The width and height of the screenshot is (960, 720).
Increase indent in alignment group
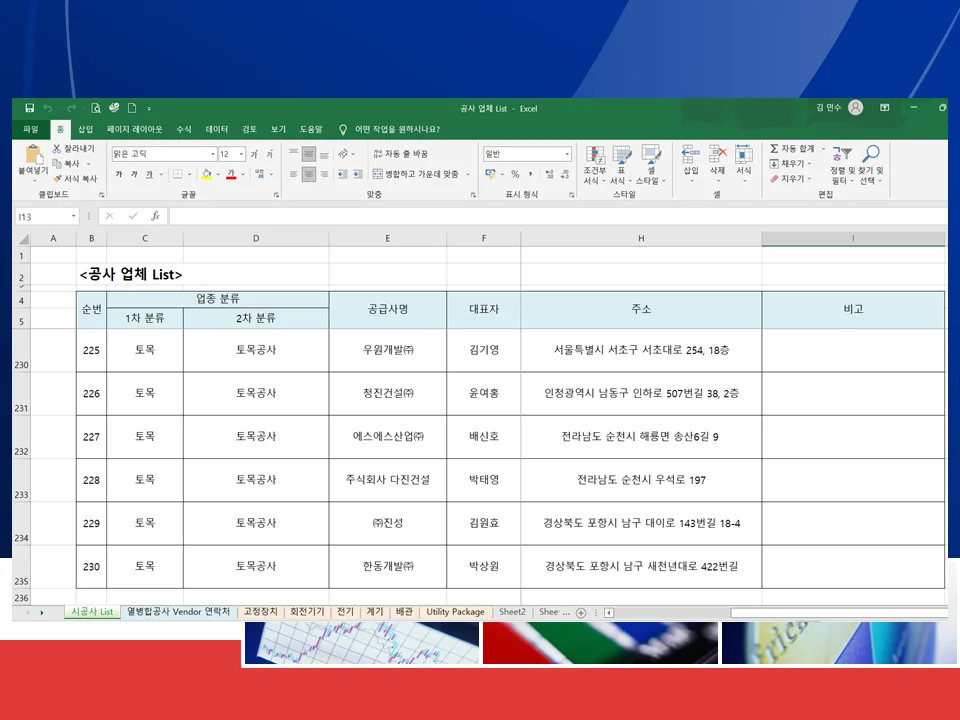[358, 174]
